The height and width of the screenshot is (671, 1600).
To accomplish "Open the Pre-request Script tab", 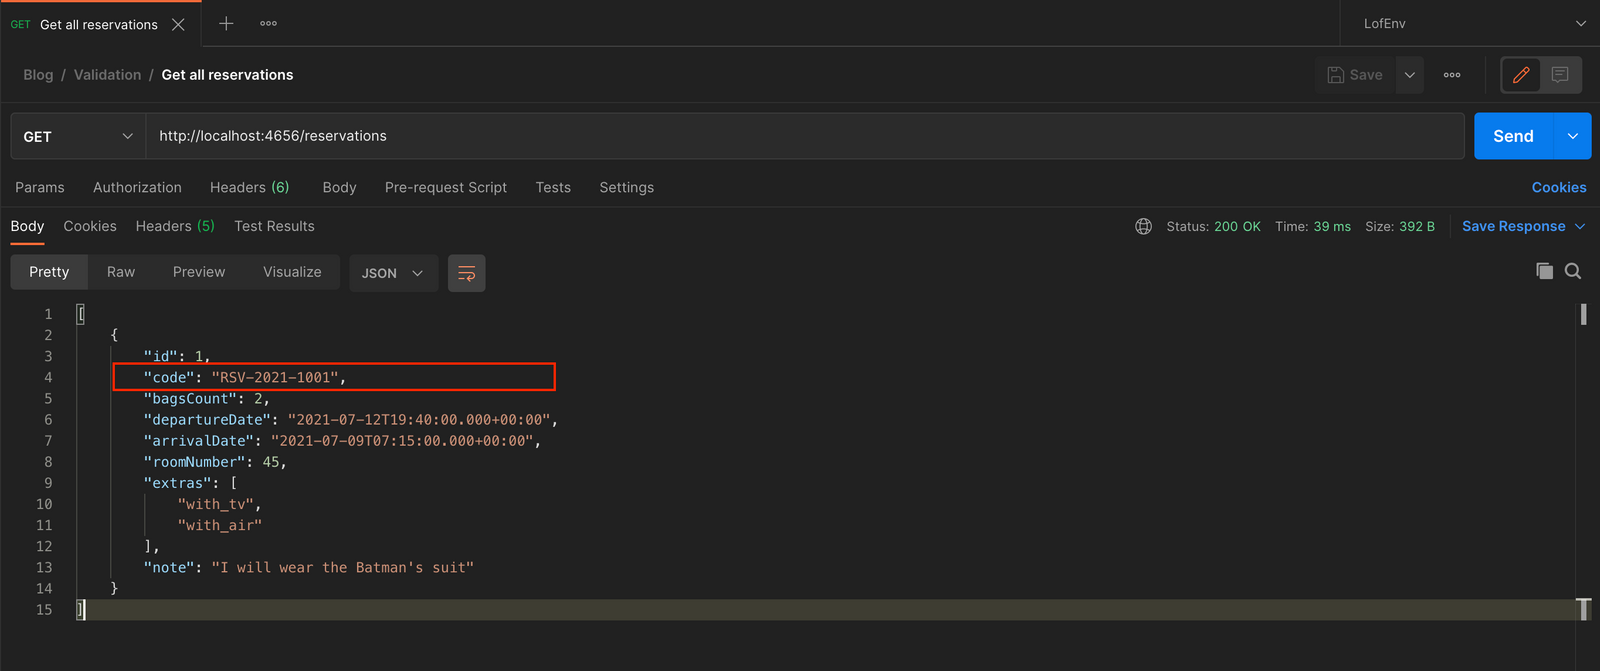I will (445, 187).
